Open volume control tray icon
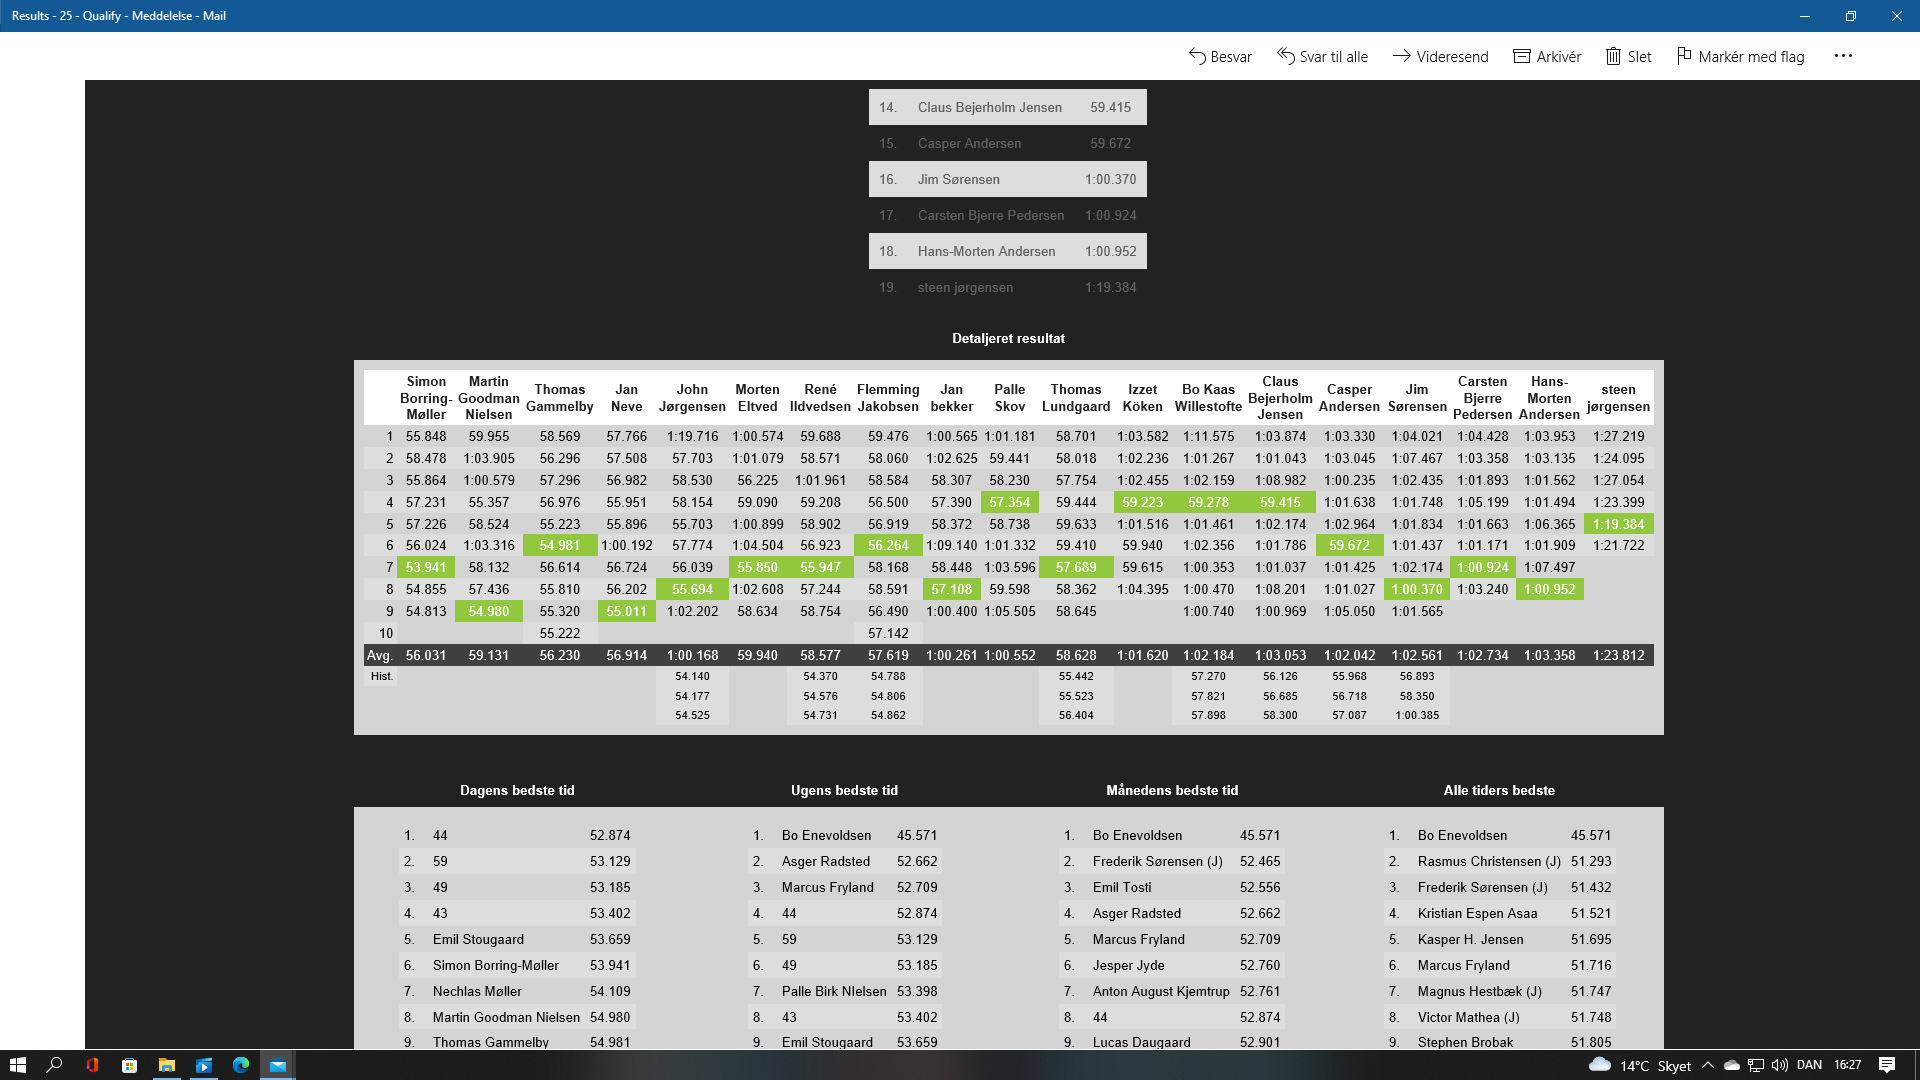Viewport: 1920px width, 1080px height. point(1780,1065)
